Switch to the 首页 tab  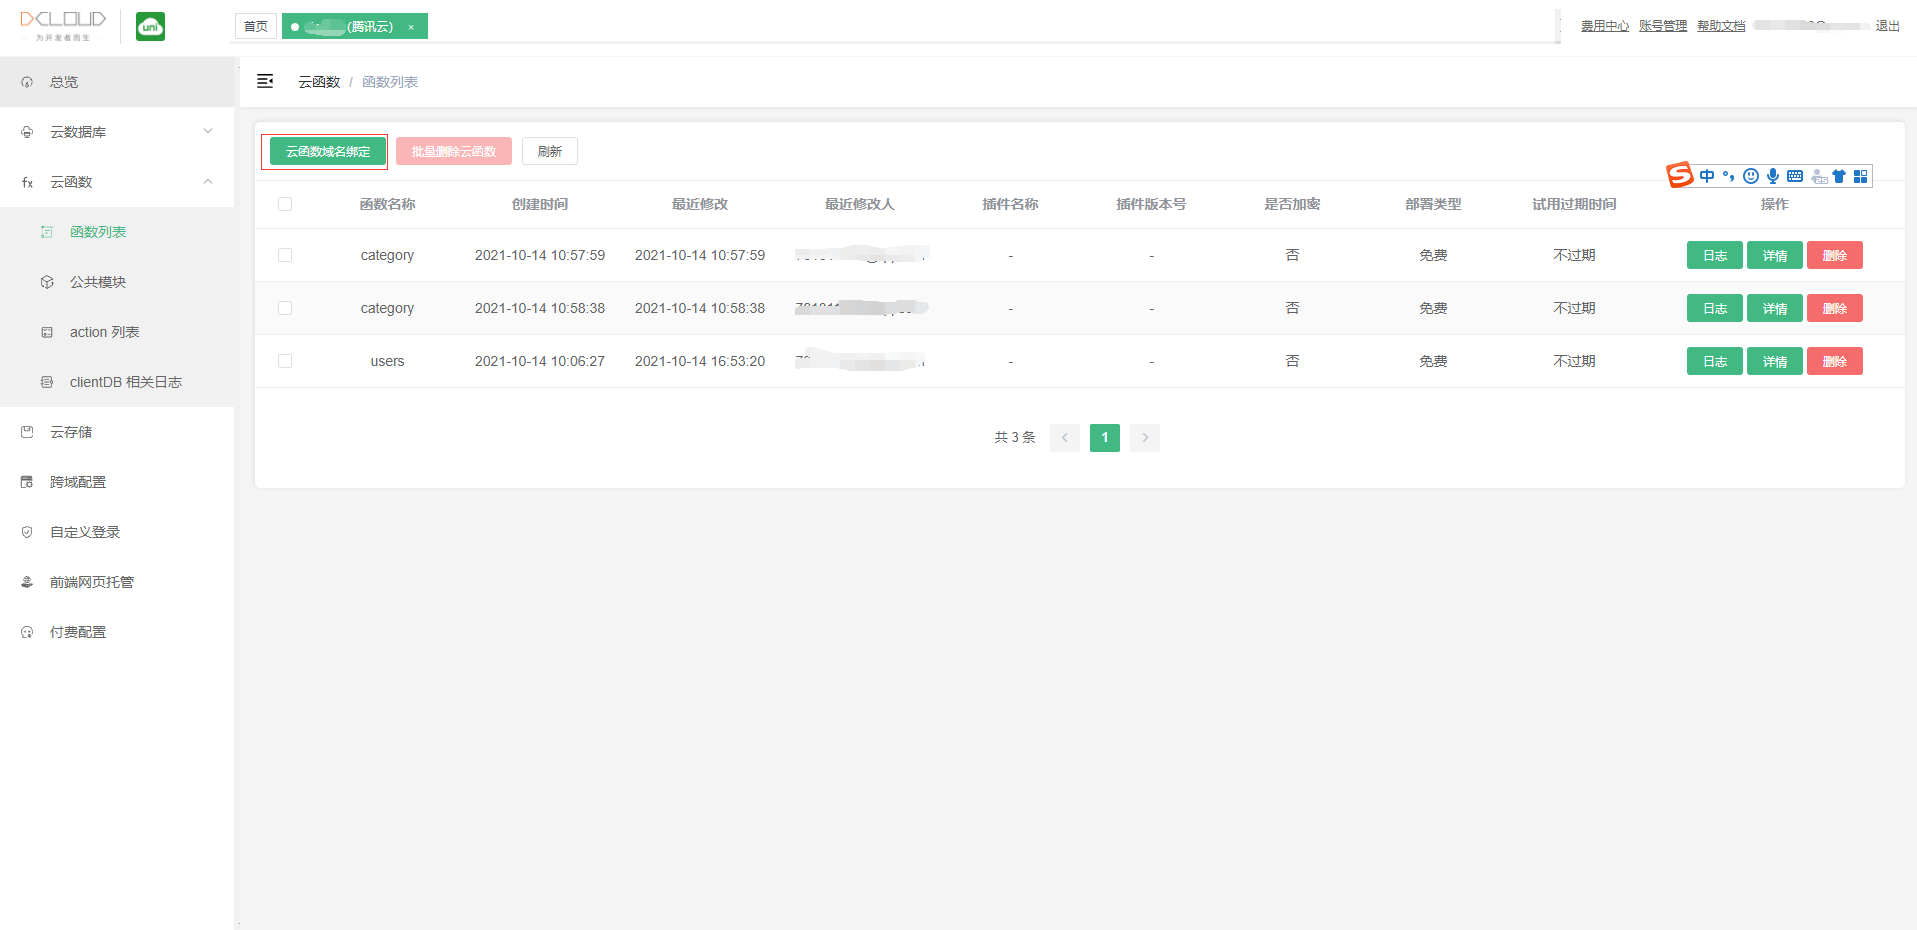[x=255, y=26]
